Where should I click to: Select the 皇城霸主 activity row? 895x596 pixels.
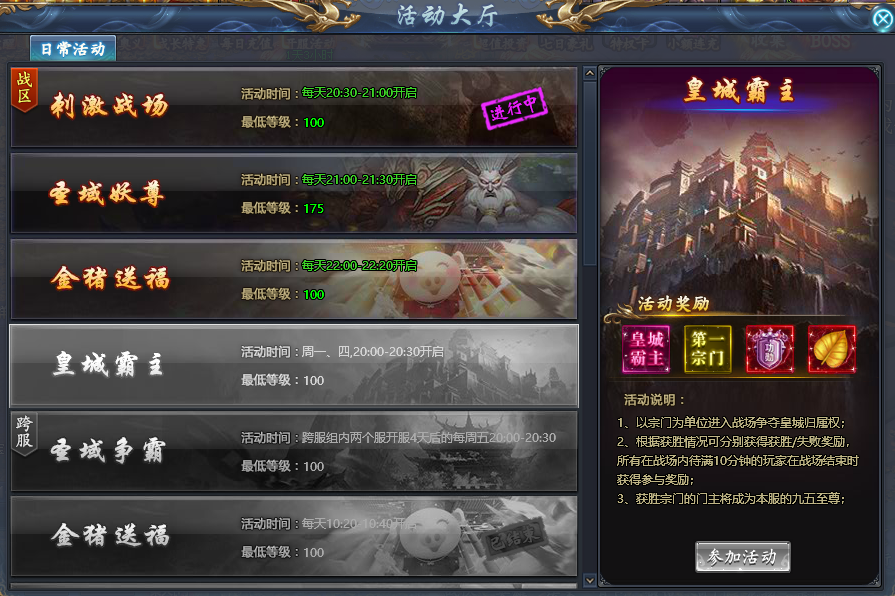point(293,365)
